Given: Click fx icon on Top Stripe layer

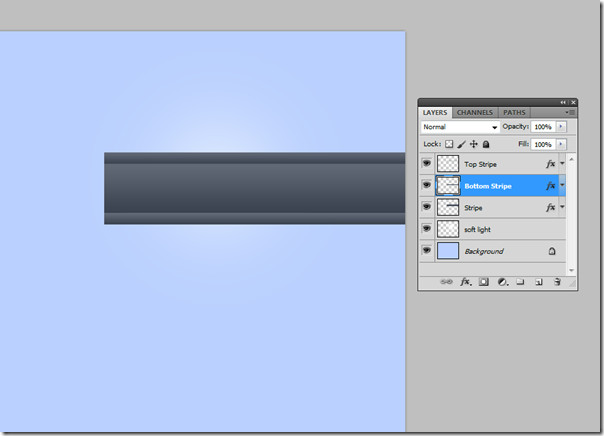Looking at the screenshot, I should pos(550,164).
